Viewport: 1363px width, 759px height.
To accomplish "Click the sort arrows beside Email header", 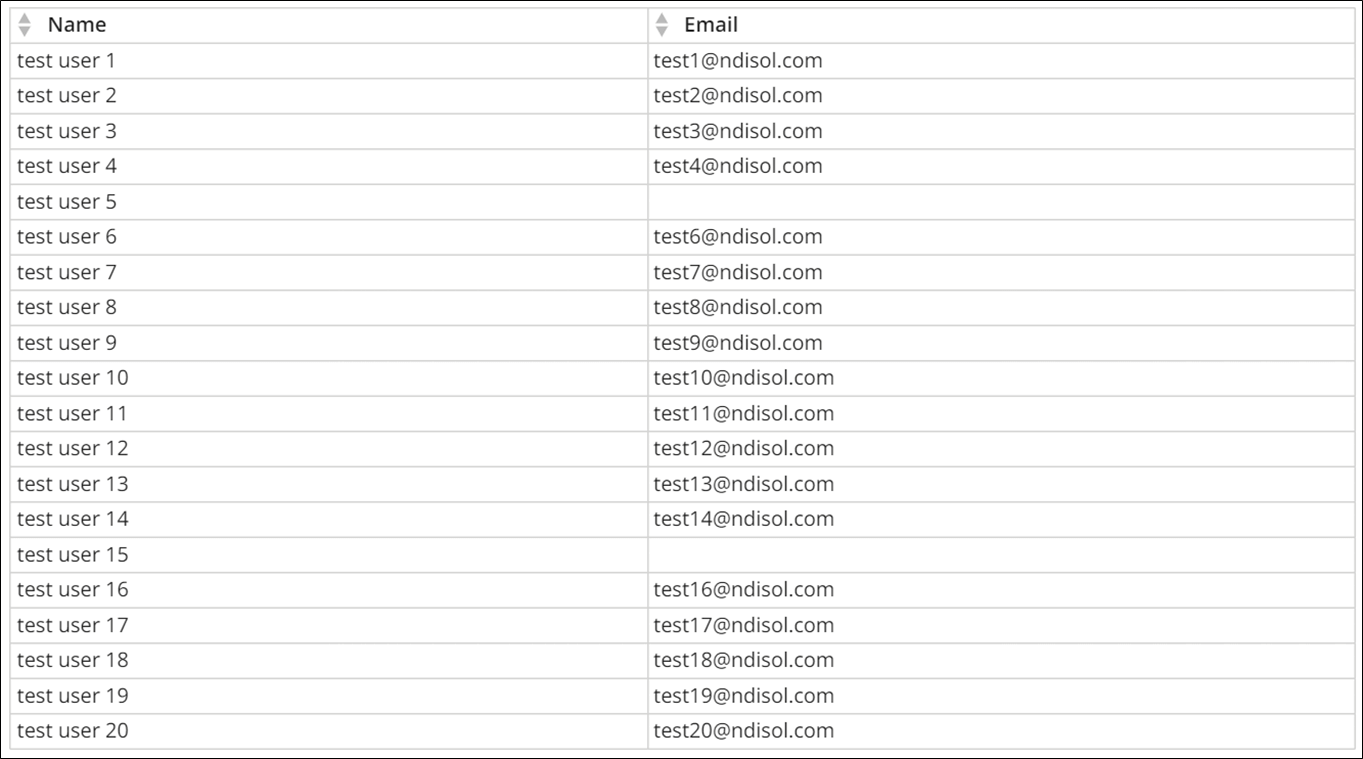I will coord(661,25).
